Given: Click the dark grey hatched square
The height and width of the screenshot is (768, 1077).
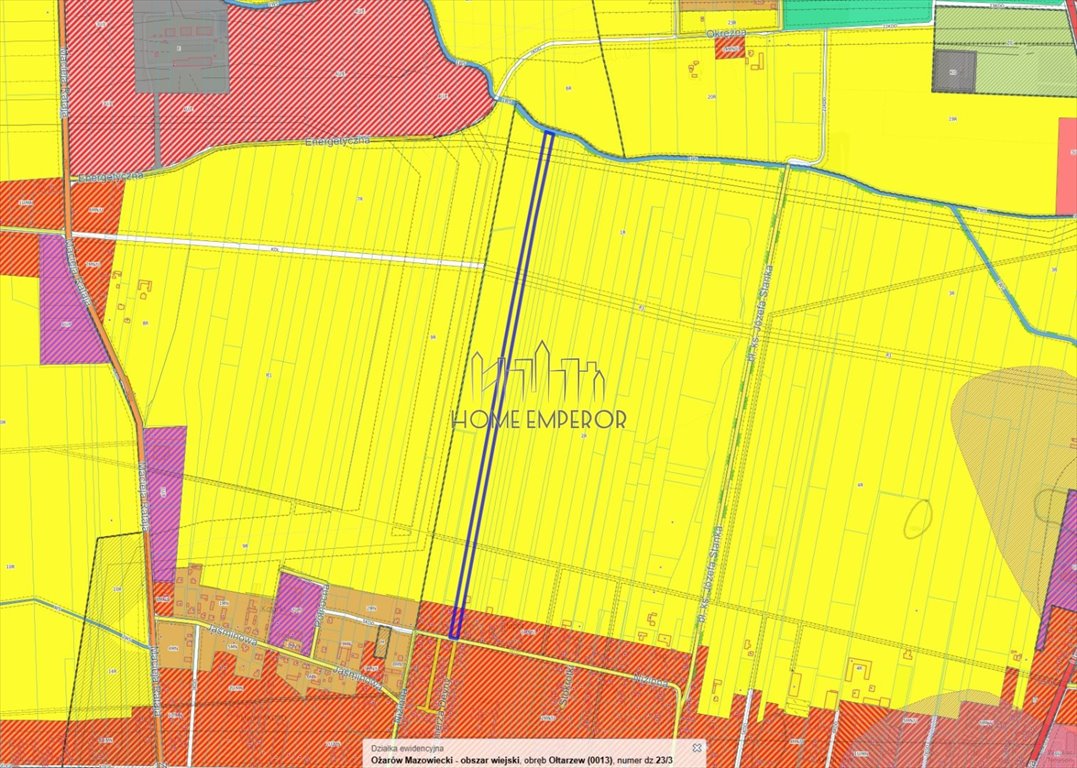Looking at the screenshot, I should click(954, 71).
